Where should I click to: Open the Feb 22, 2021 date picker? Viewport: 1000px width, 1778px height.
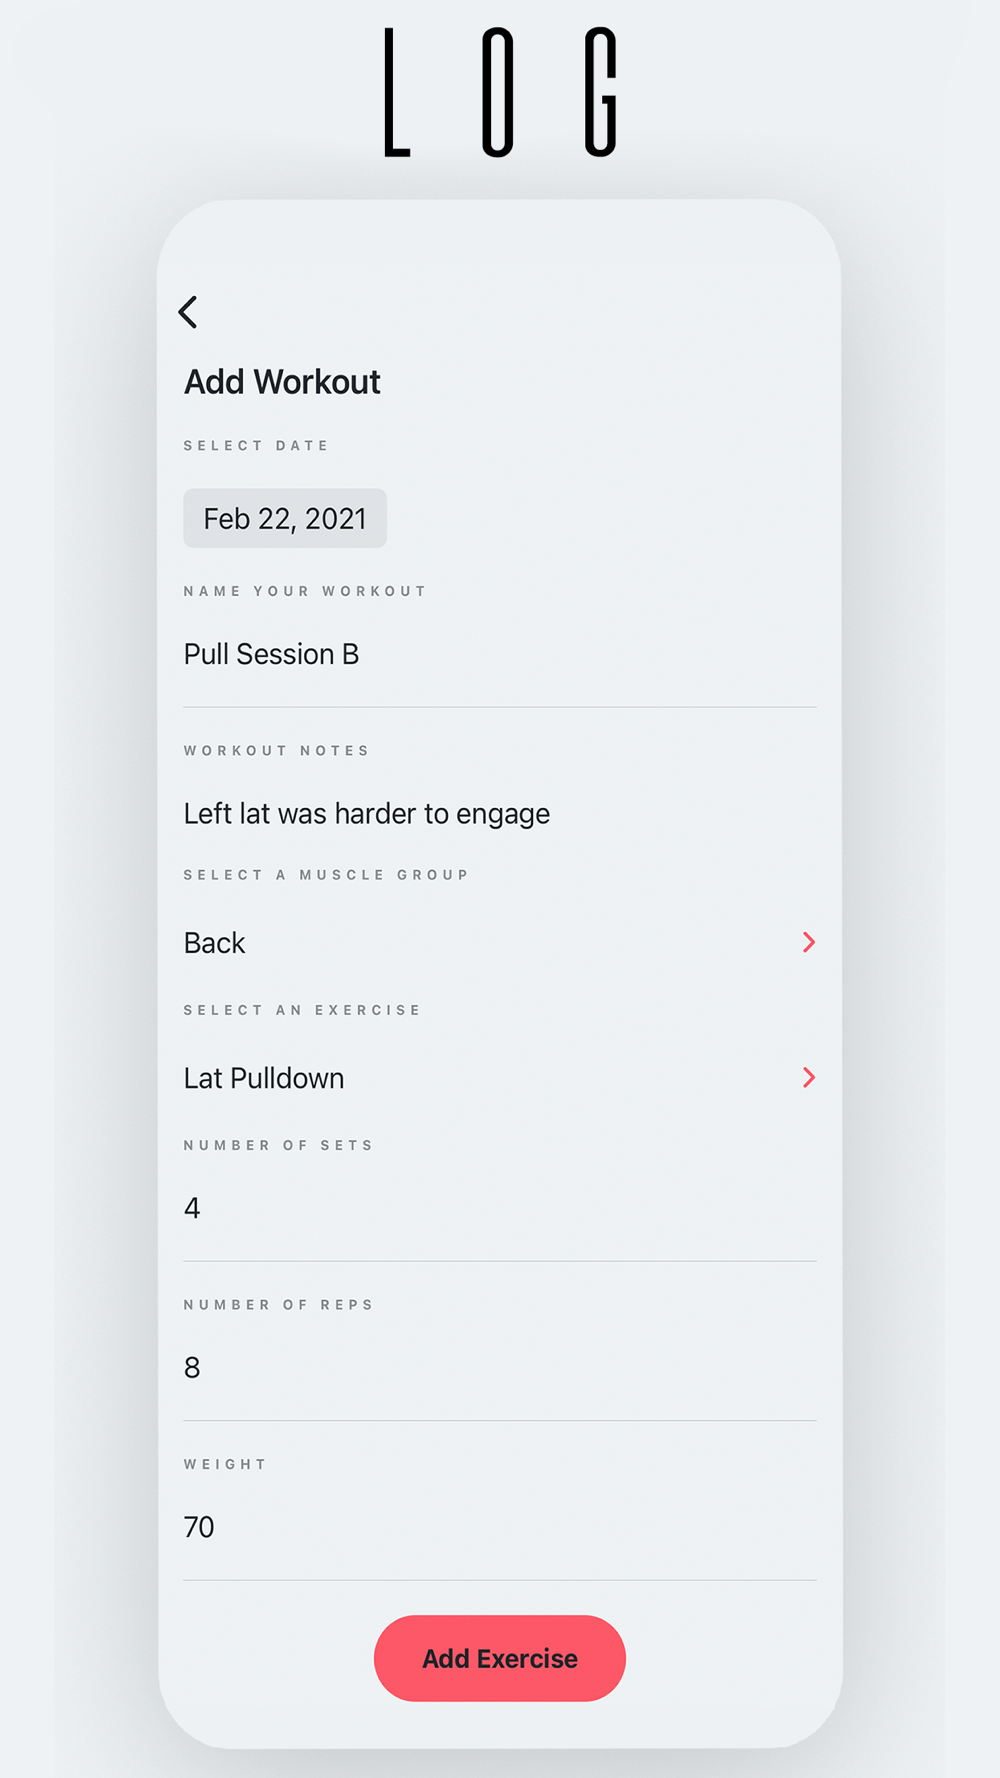285,518
